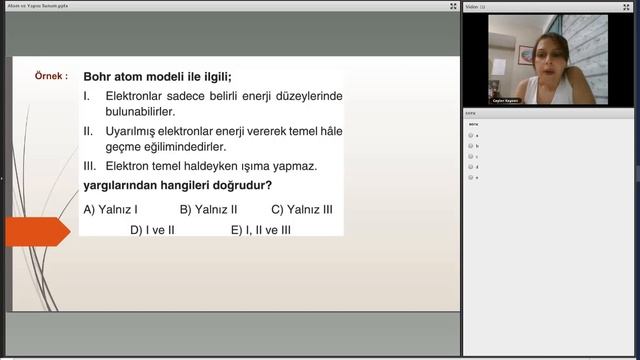Select poll answer option b
The height and width of the screenshot is (360, 640).
[471, 146]
